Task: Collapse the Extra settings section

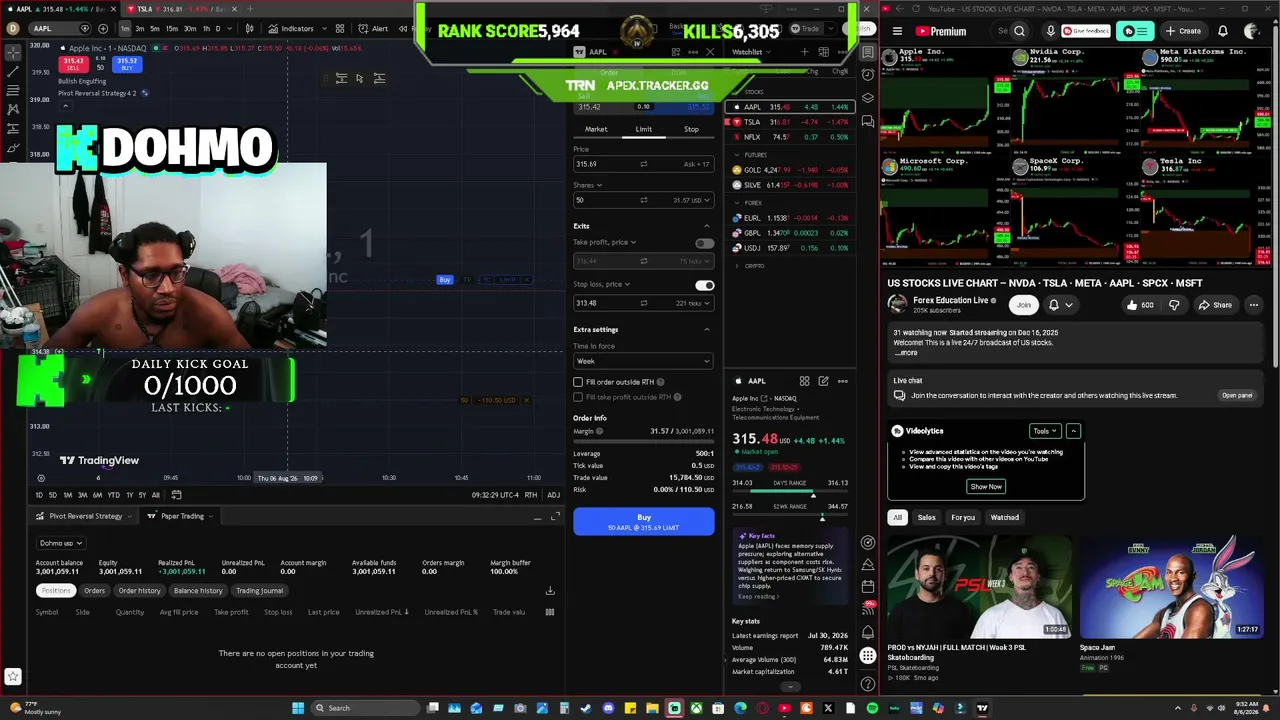Action: click(x=707, y=329)
